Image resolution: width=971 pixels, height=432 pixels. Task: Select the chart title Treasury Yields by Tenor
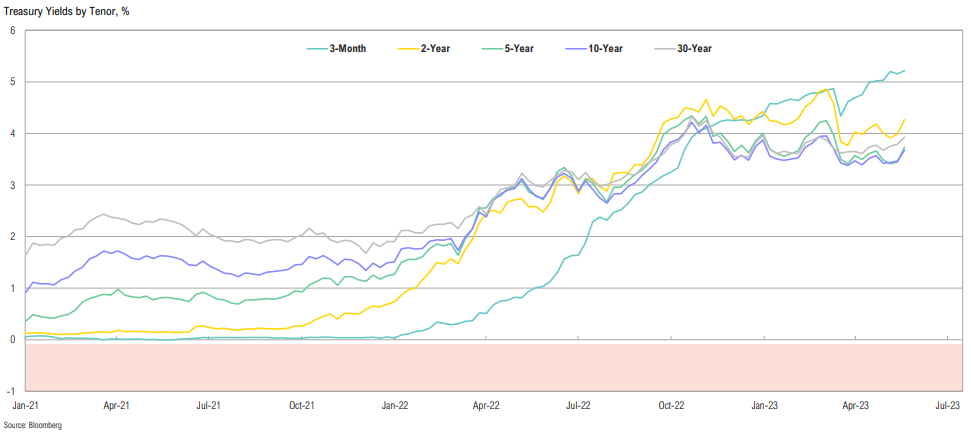66,10
